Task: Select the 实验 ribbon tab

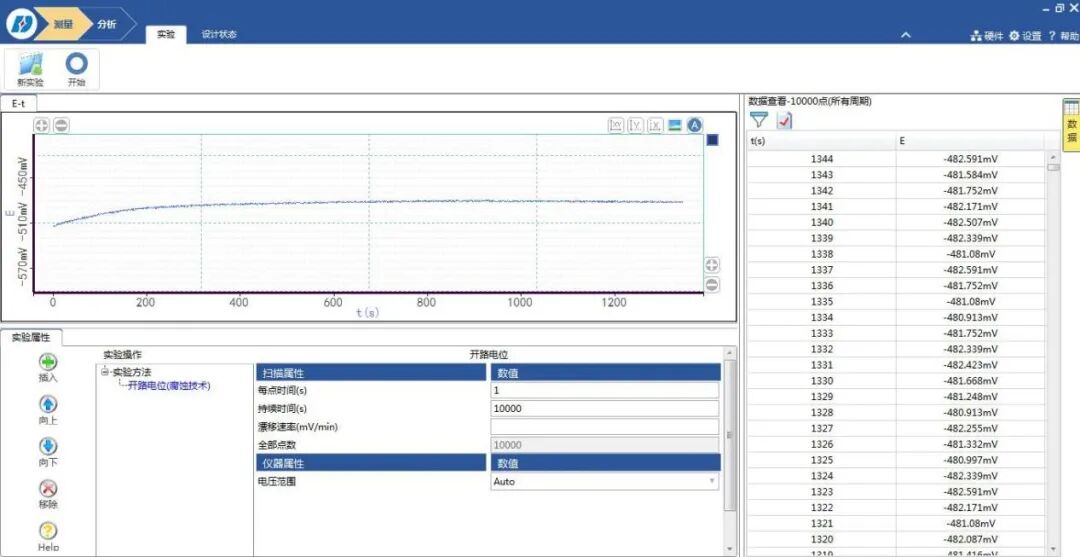Action: click(166, 34)
